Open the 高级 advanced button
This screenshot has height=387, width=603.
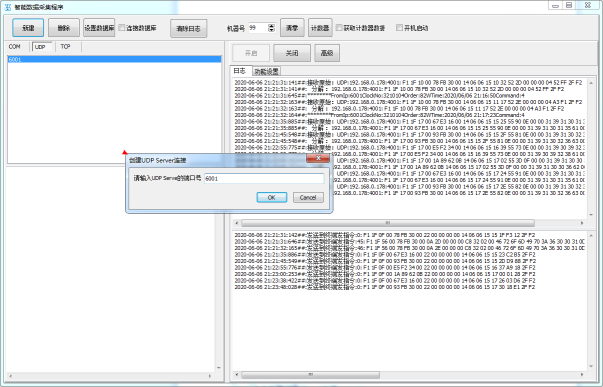coord(327,53)
